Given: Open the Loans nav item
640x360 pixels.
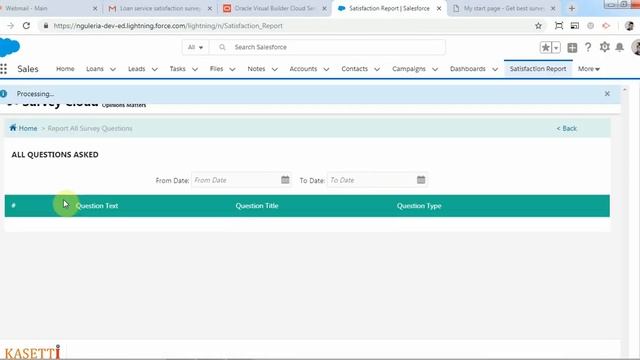Looking at the screenshot, I should point(95,69).
